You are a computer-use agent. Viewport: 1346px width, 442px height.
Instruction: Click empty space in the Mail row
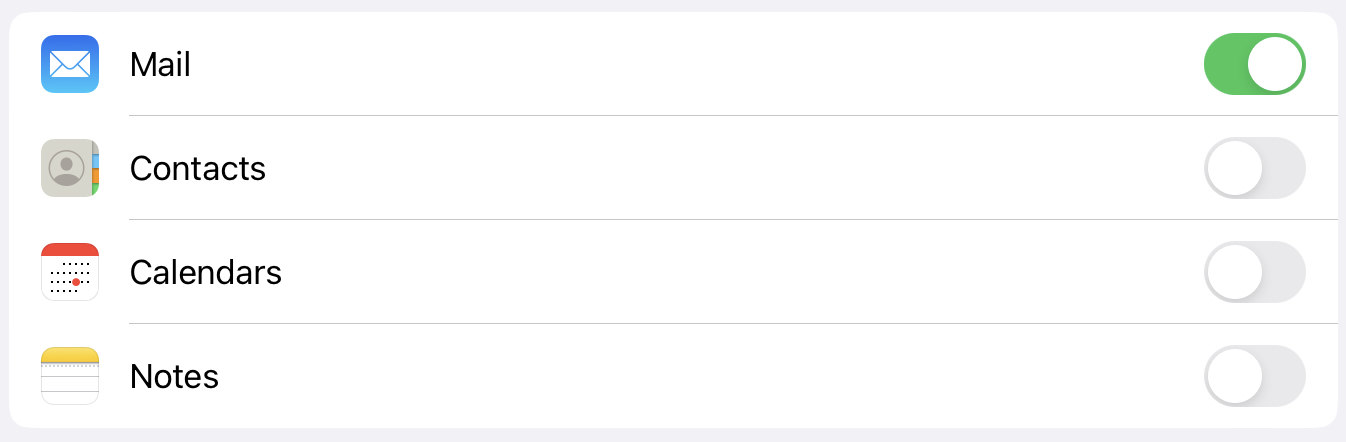tap(700, 64)
